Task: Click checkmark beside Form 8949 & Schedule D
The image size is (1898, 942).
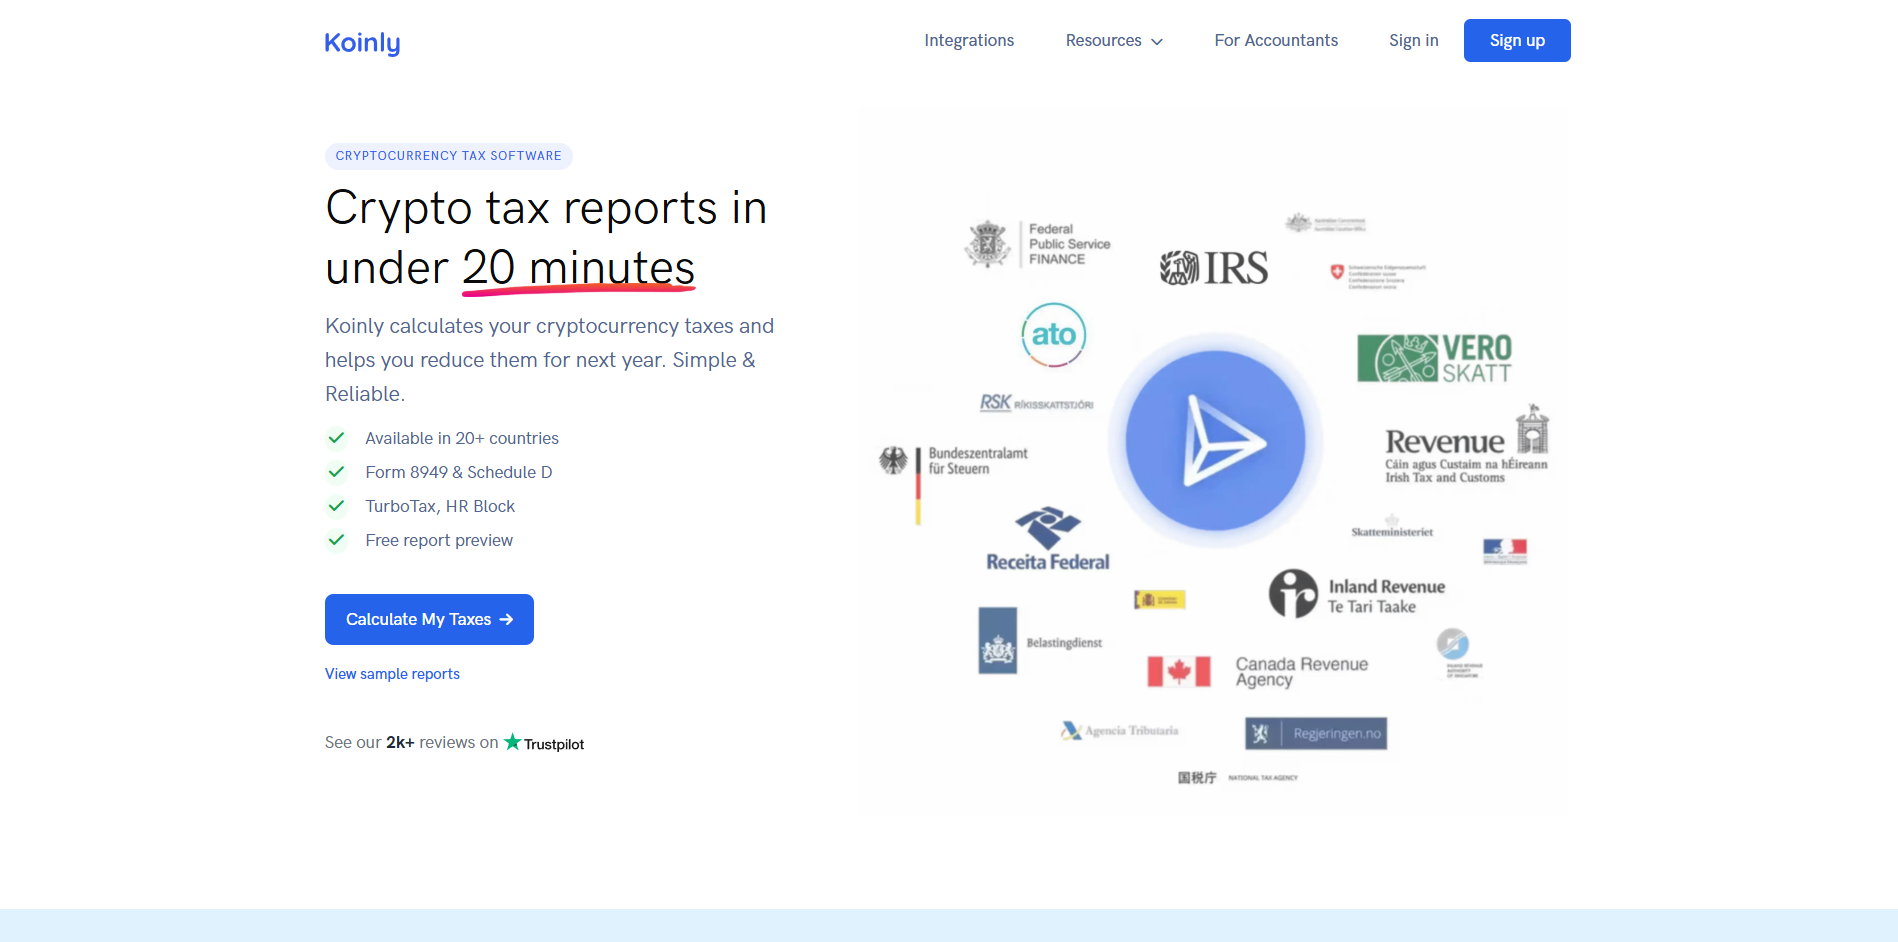Action: coord(337,472)
